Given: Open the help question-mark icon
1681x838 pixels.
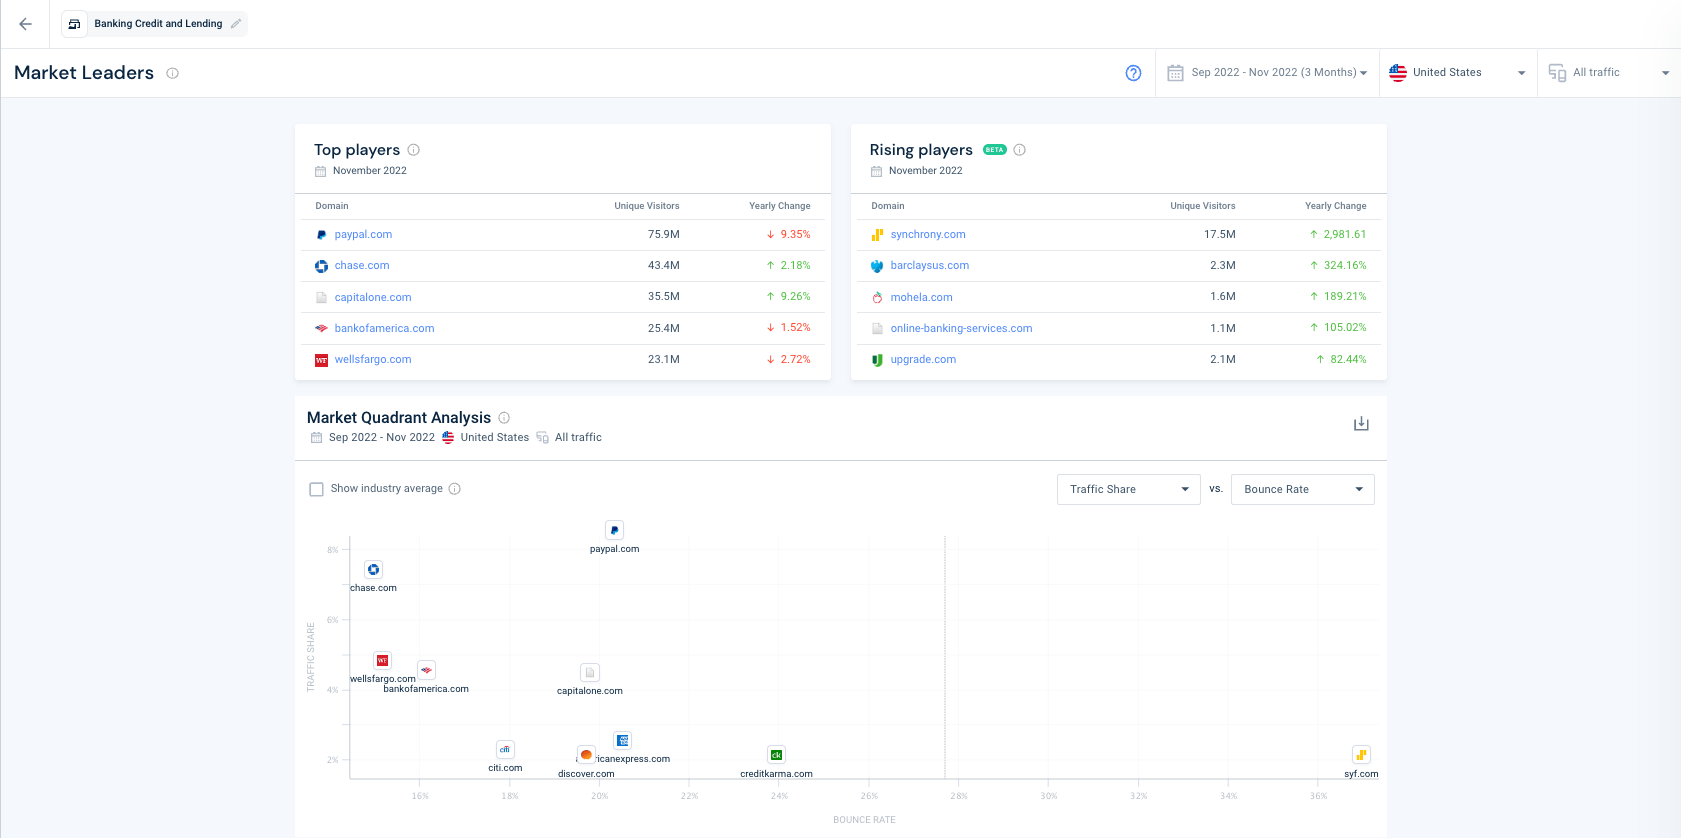Looking at the screenshot, I should click(x=1133, y=73).
